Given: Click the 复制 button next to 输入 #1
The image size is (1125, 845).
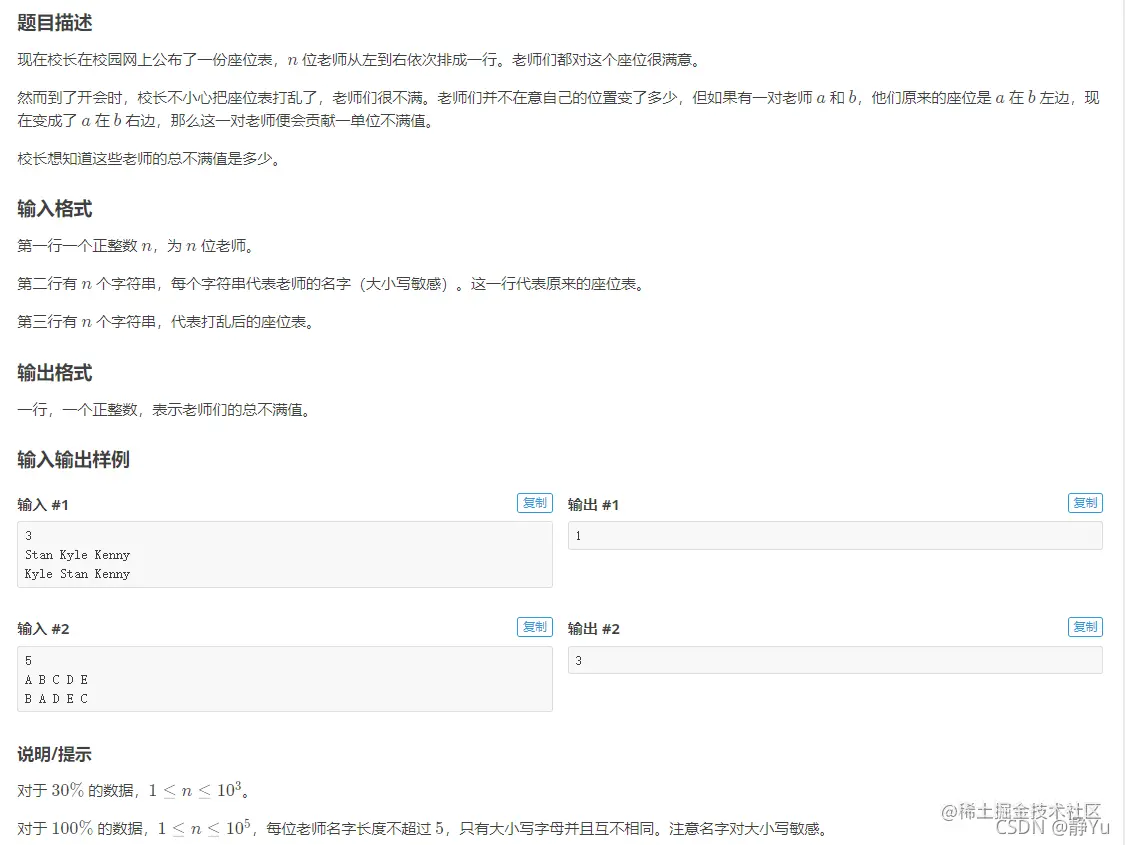Looking at the screenshot, I should coord(534,503).
